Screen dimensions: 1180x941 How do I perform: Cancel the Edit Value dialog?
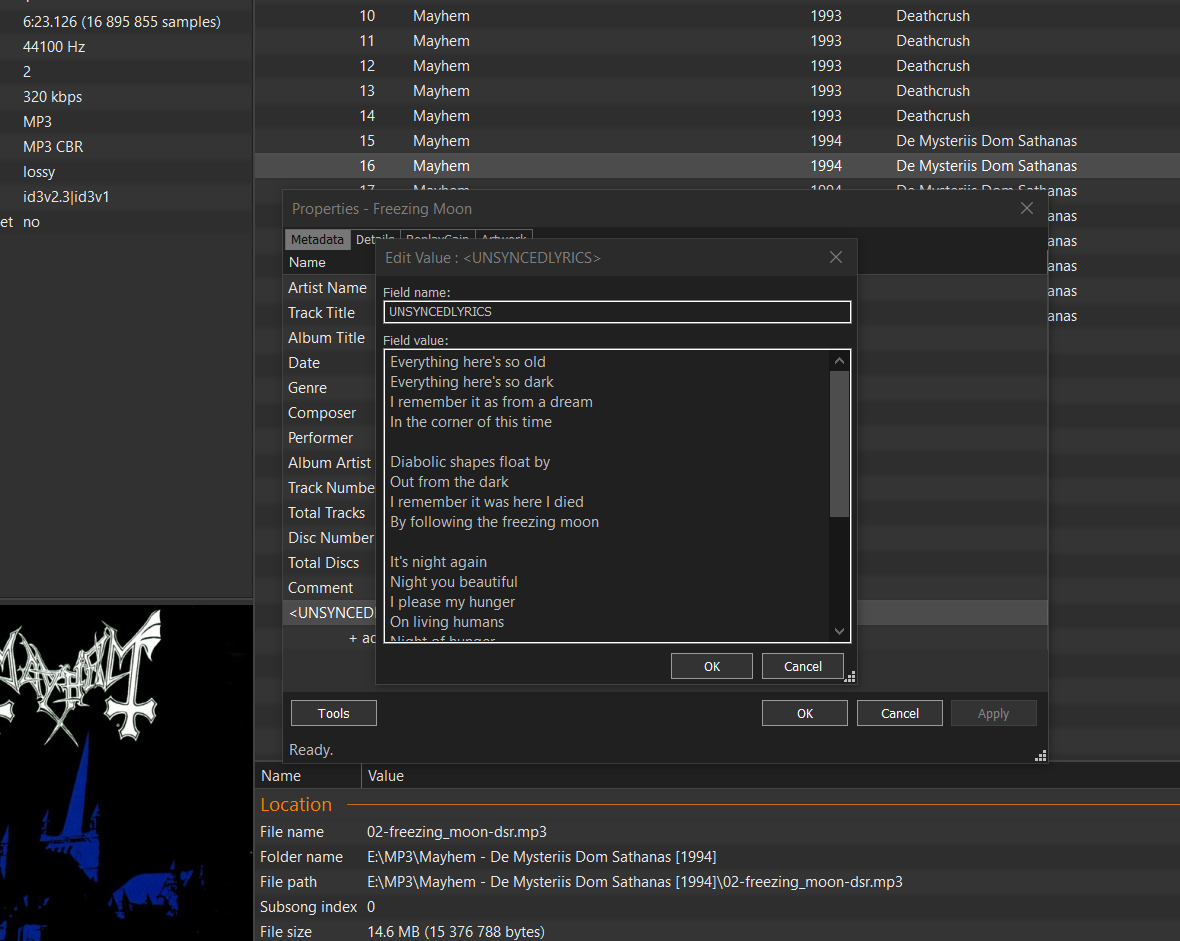(x=802, y=666)
